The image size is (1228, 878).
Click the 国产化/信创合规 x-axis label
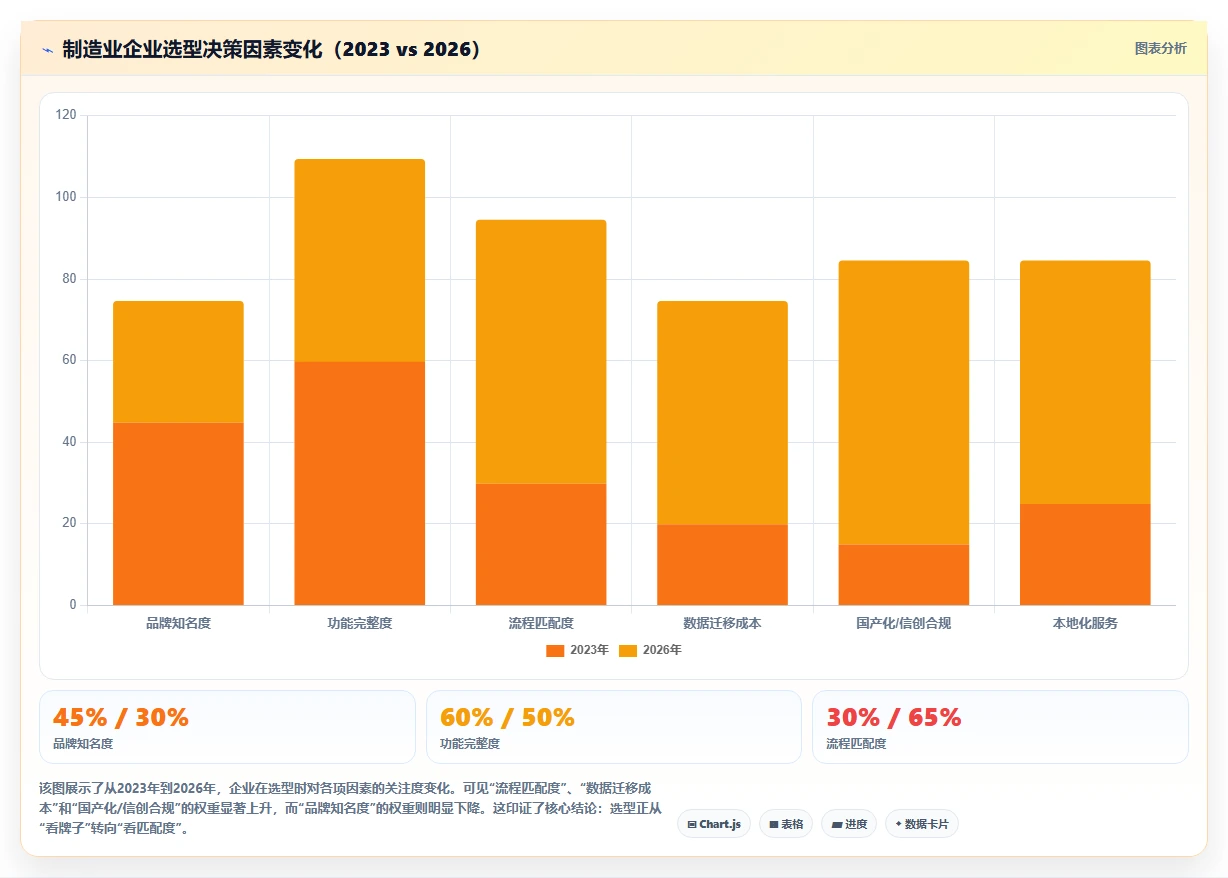pyautogui.click(x=904, y=623)
